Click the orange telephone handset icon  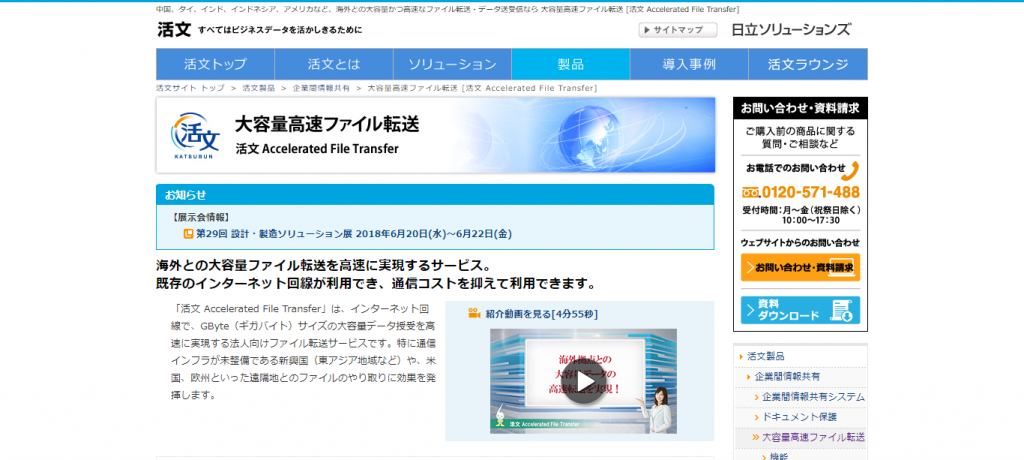click(851, 170)
